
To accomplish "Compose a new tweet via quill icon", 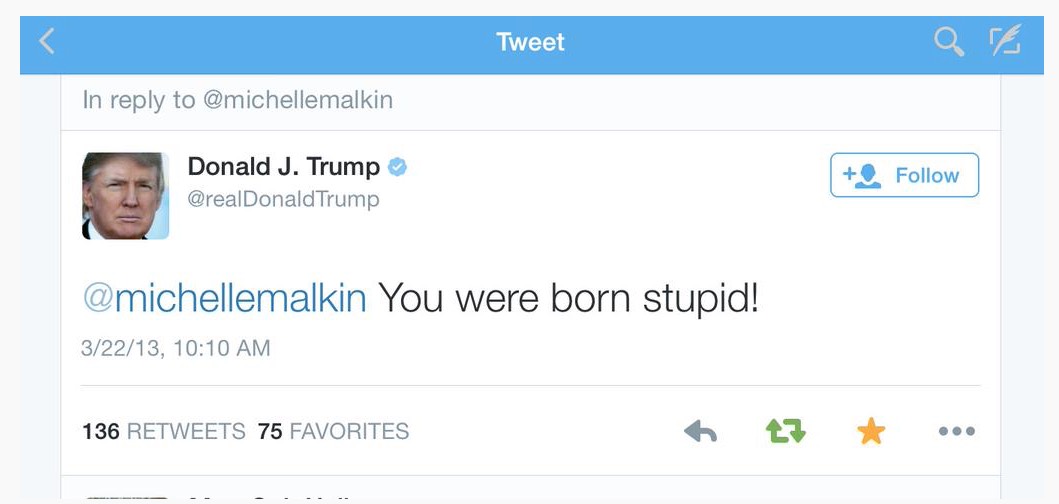I will pos(1003,42).
